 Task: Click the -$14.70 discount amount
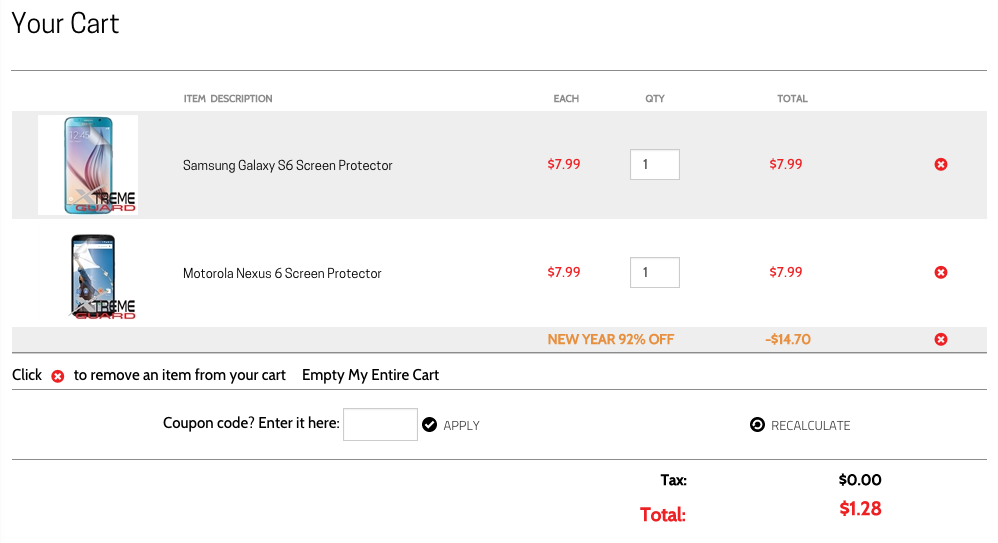[787, 340]
